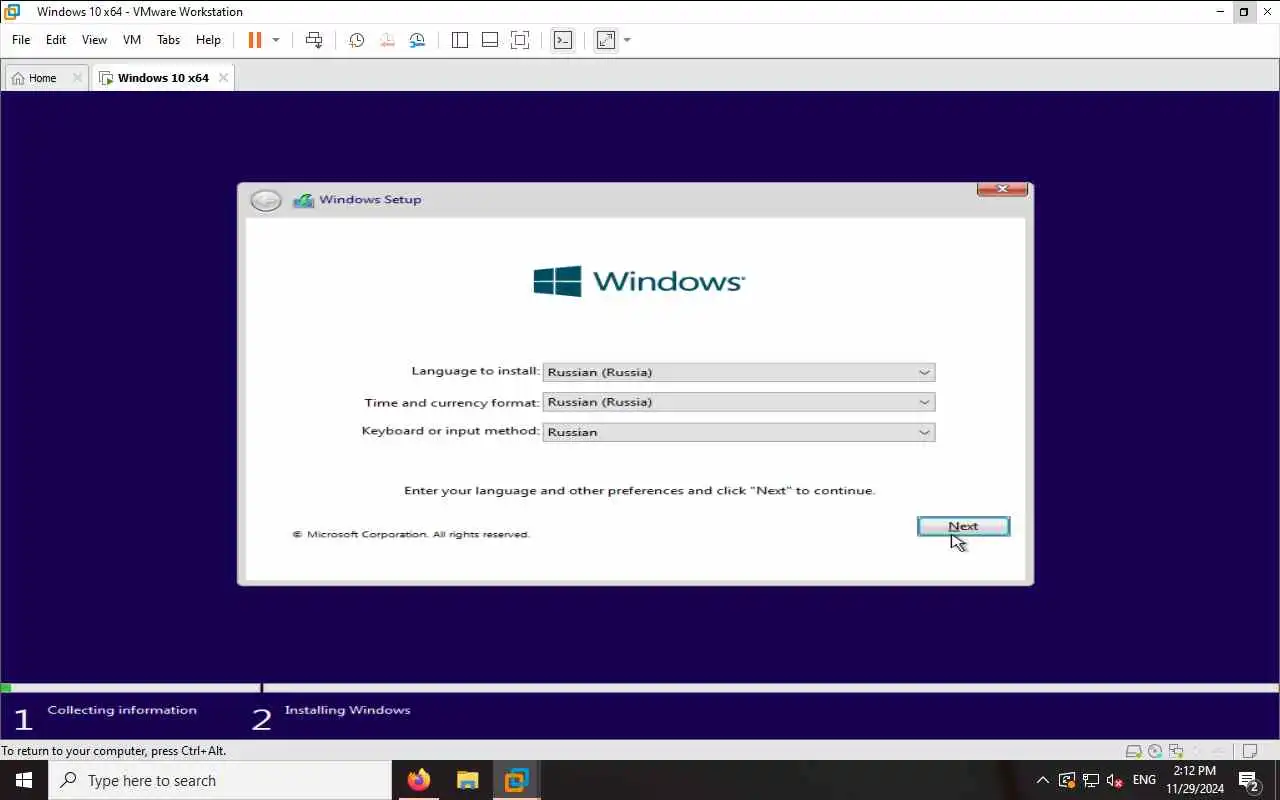Open the power options dropdown arrow beside pause
Viewport: 1280px width, 800px height.
(276, 40)
